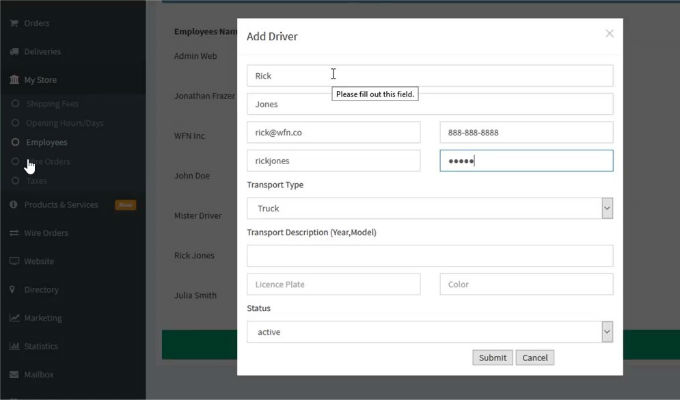This screenshot has height=400, width=680.
Task: Select the Taxes circle bullet
Action: (x=15, y=181)
